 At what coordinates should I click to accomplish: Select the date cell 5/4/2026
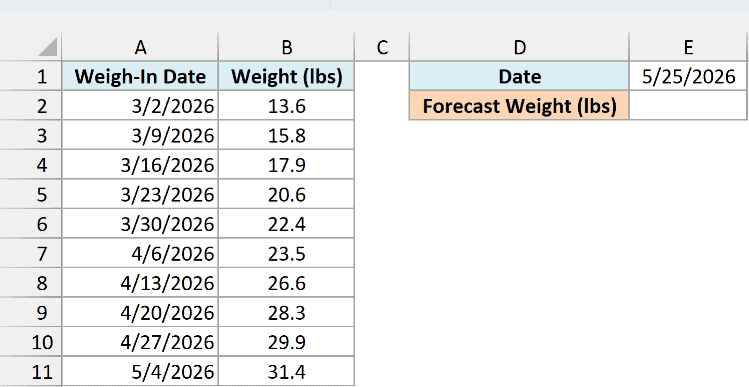[x=140, y=371]
